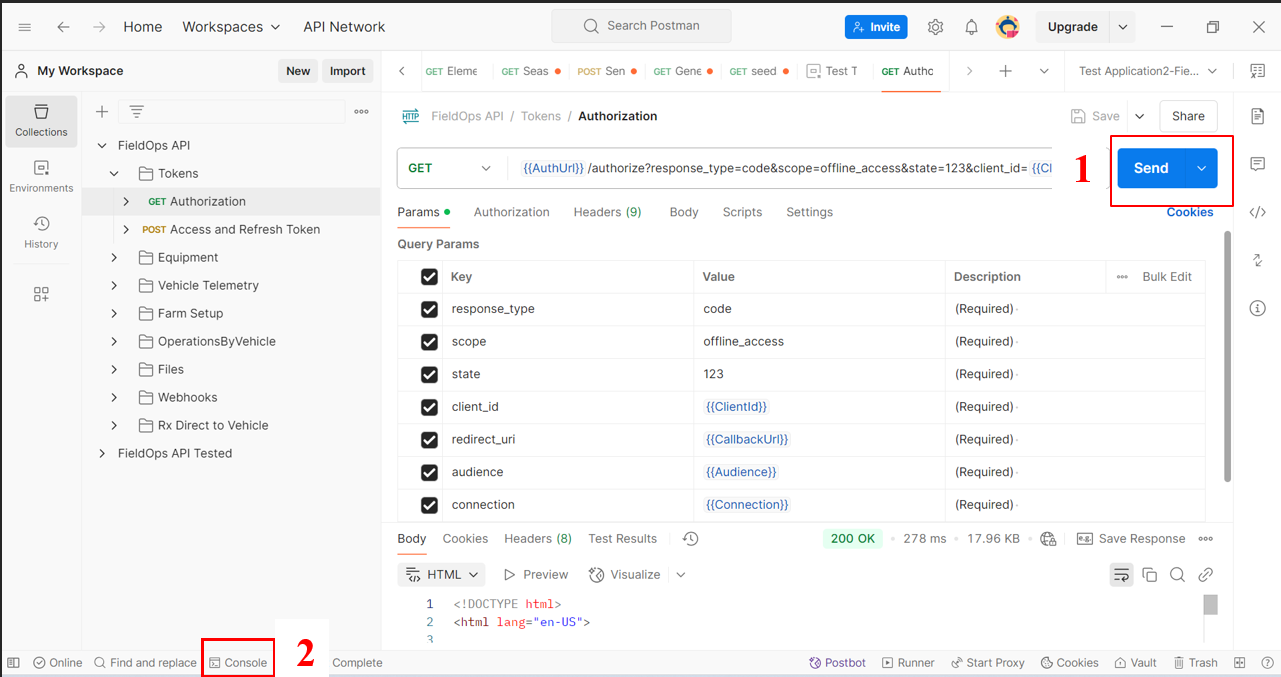Open the Console in status bar
The width and height of the screenshot is (1281, 677).
[x=238, y=663]
